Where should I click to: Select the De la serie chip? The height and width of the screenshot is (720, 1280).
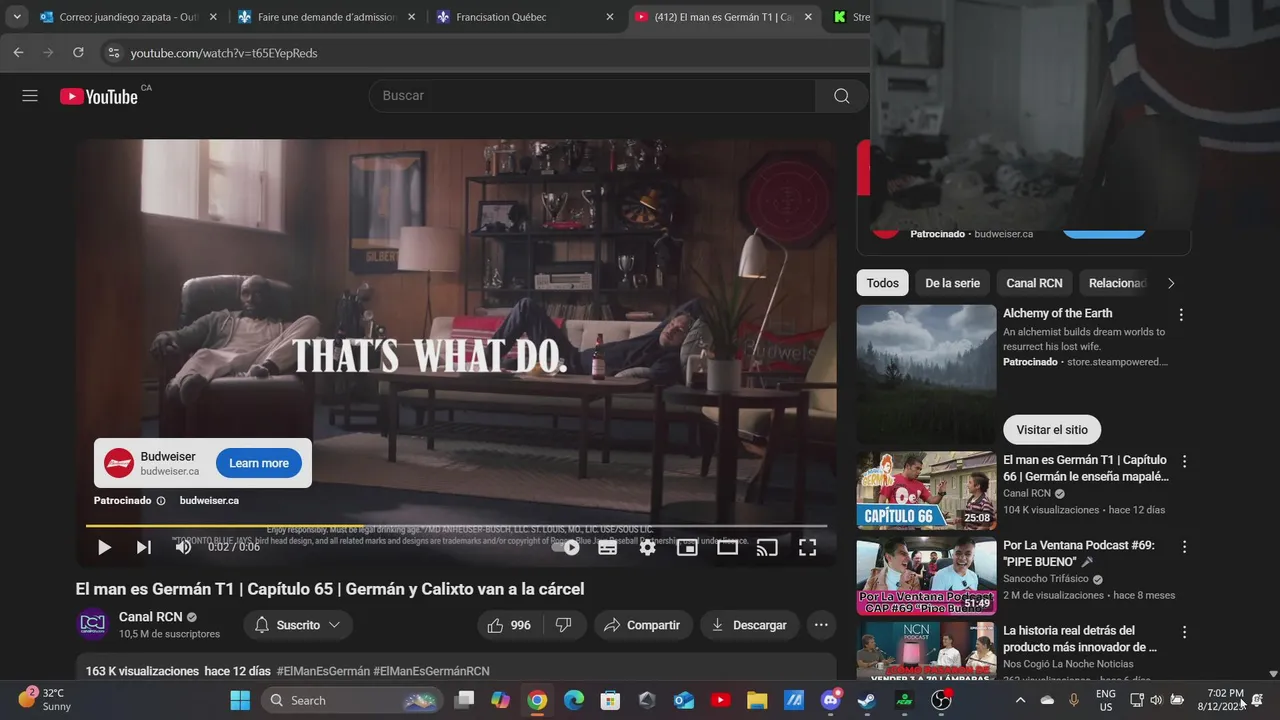pos(952,283)
